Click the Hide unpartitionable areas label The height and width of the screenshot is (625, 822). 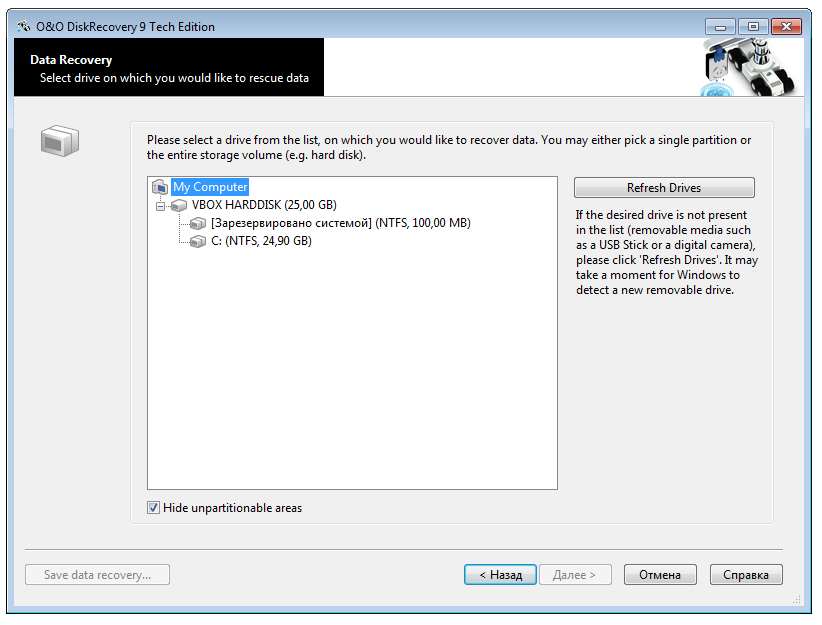coord(232,508)
